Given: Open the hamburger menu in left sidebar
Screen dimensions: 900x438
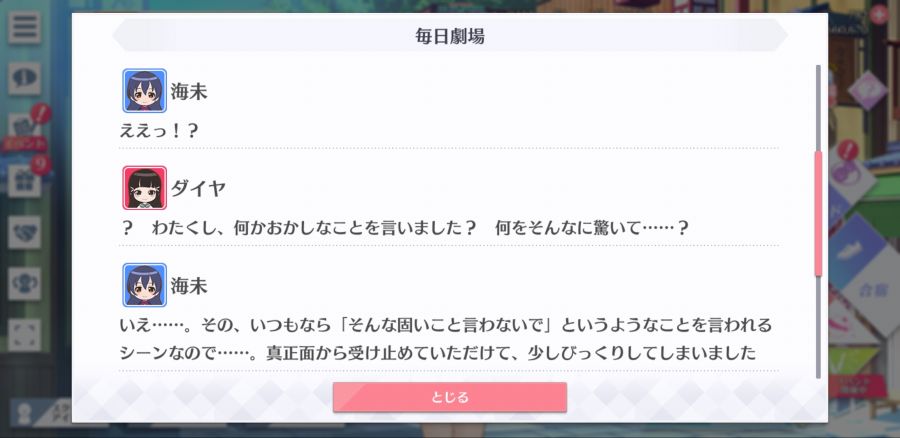Looking at the screenshot, I should click(x=24, y=28).
